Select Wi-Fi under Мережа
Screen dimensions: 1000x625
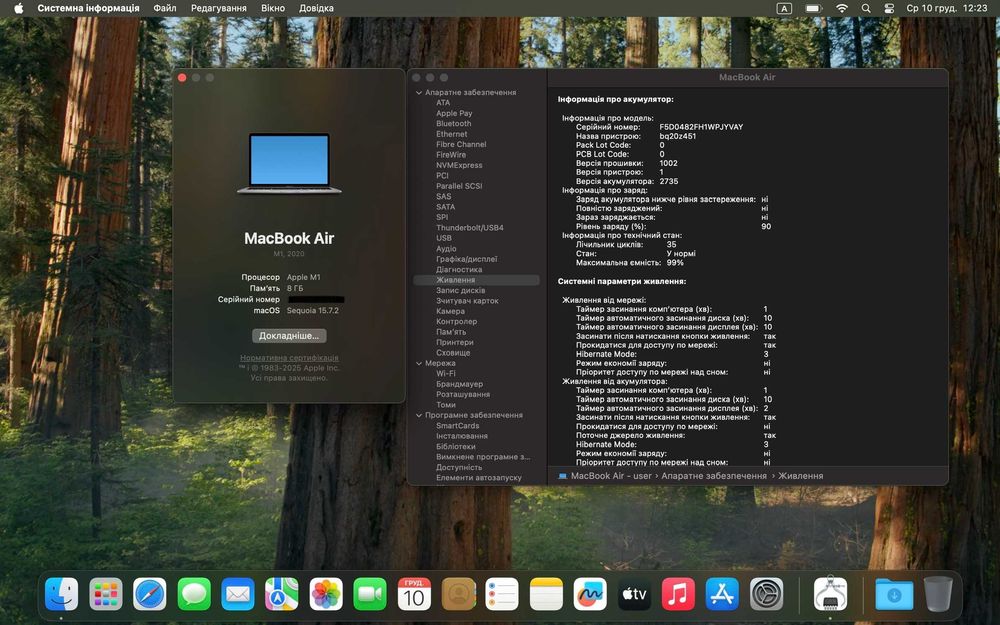[x=445, y=374]
